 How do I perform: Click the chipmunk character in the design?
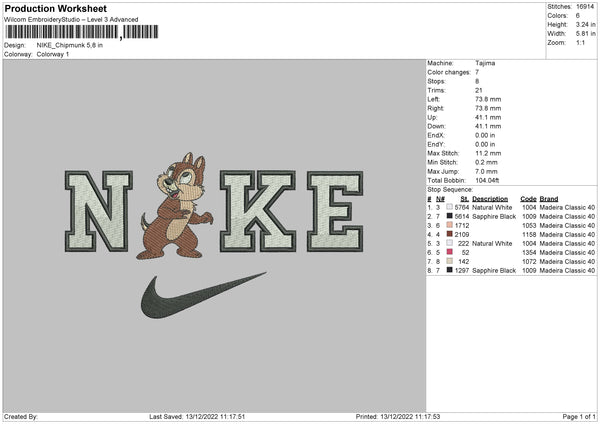175,206
